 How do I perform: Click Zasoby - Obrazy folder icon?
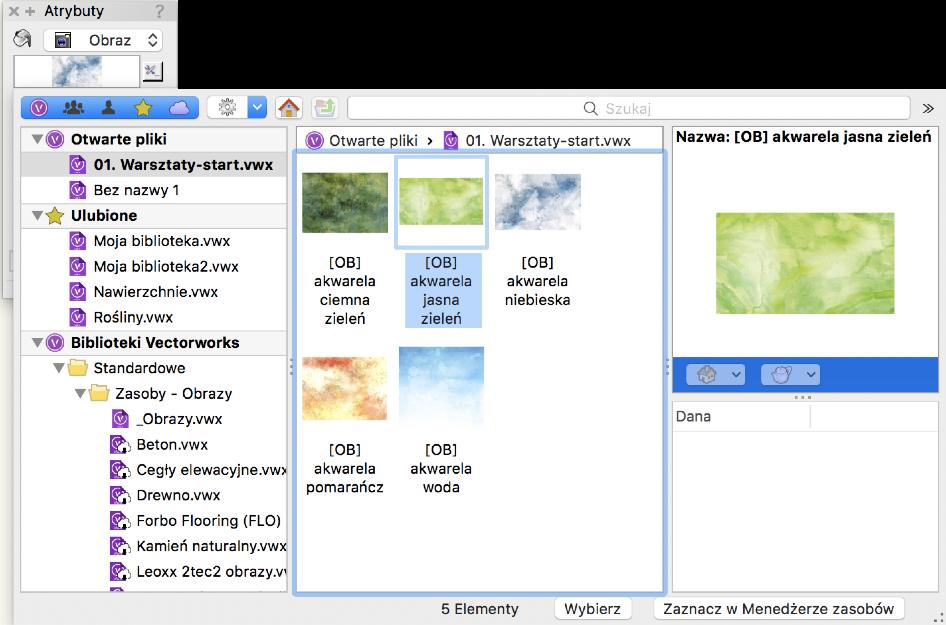[99, 393]
